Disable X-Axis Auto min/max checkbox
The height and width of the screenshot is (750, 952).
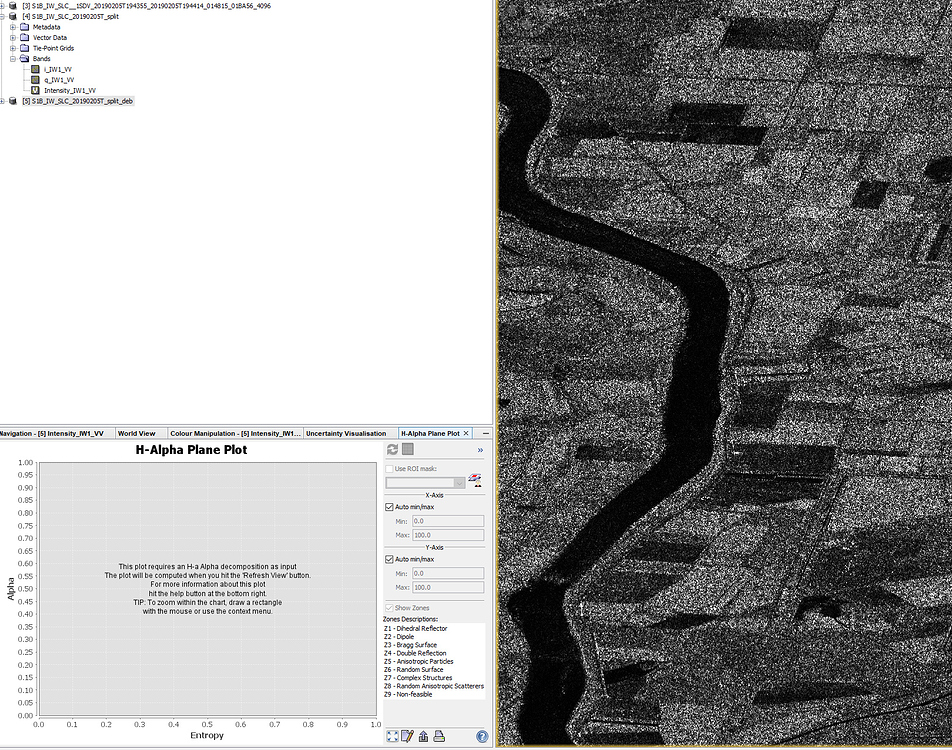tap(390, 507)
